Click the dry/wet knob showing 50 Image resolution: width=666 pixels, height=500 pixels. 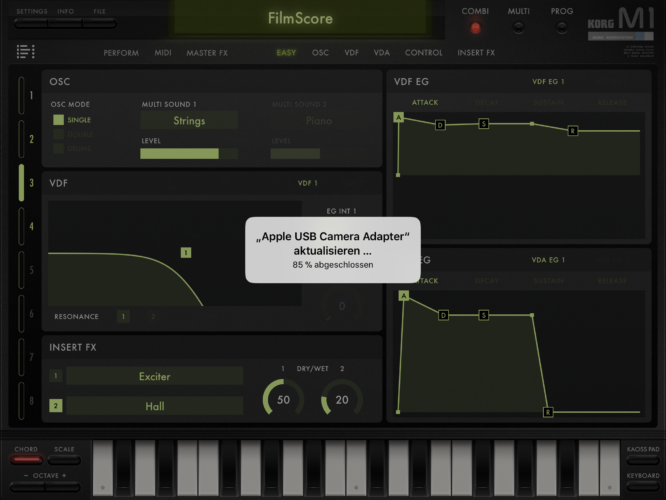click(x=283, y=400)
